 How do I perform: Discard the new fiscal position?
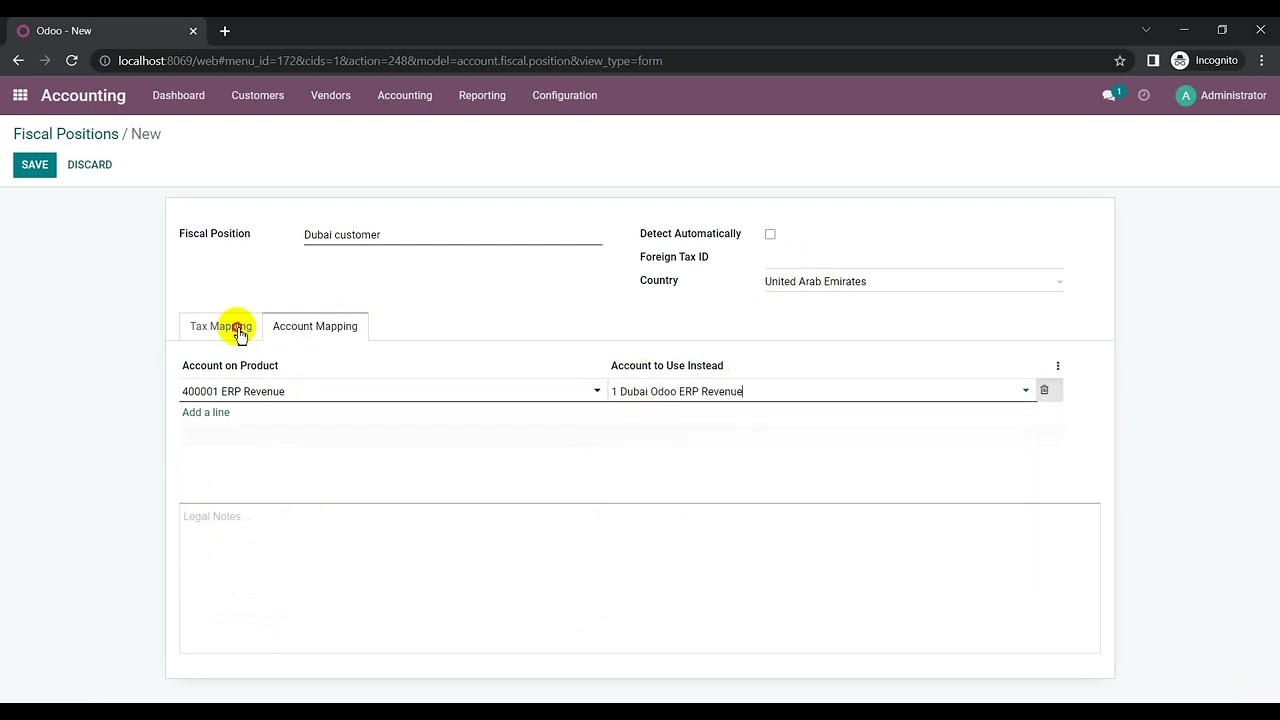pyautogui.click(x=89, y=165)
